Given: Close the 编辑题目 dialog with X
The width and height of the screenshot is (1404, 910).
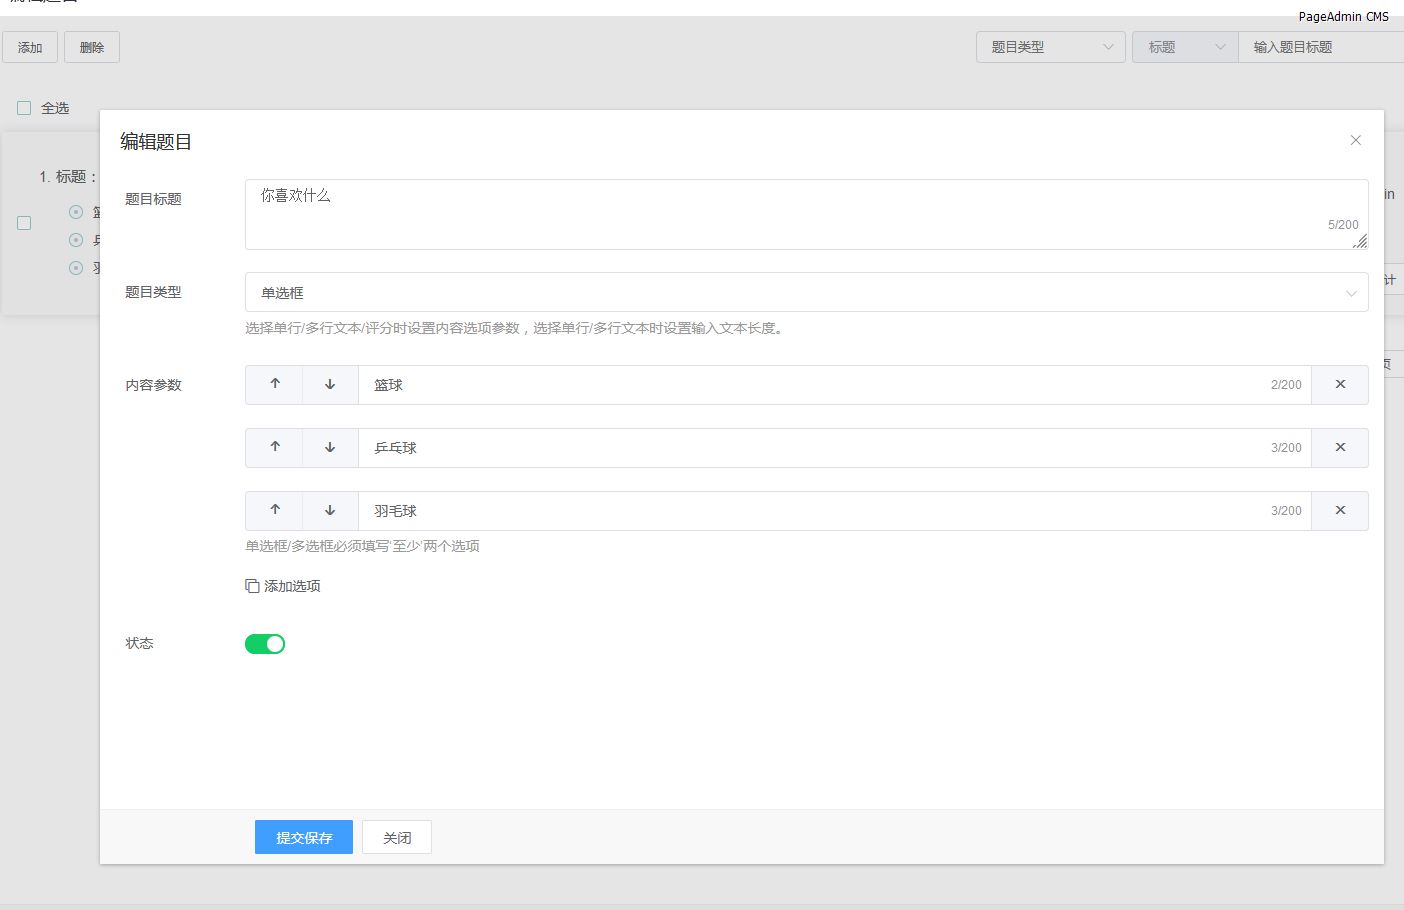Looking at the screenshot, I should click(1356, 140).
